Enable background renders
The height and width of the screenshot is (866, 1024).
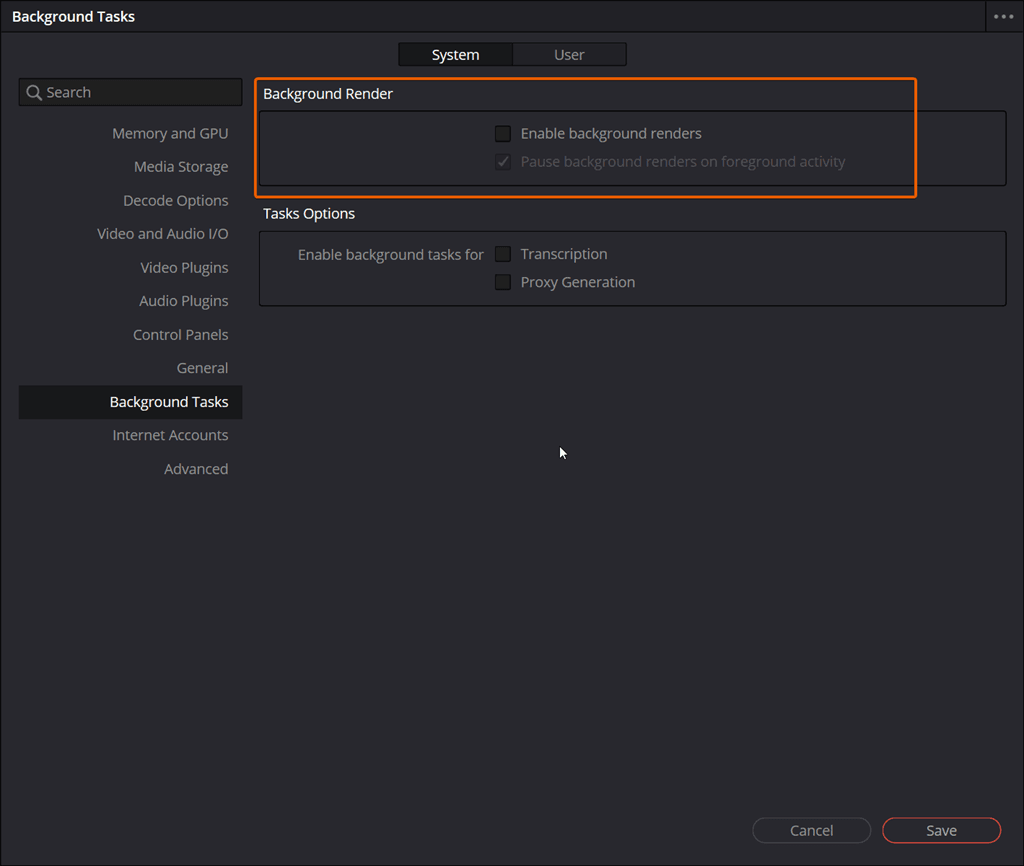click(502, 133)
